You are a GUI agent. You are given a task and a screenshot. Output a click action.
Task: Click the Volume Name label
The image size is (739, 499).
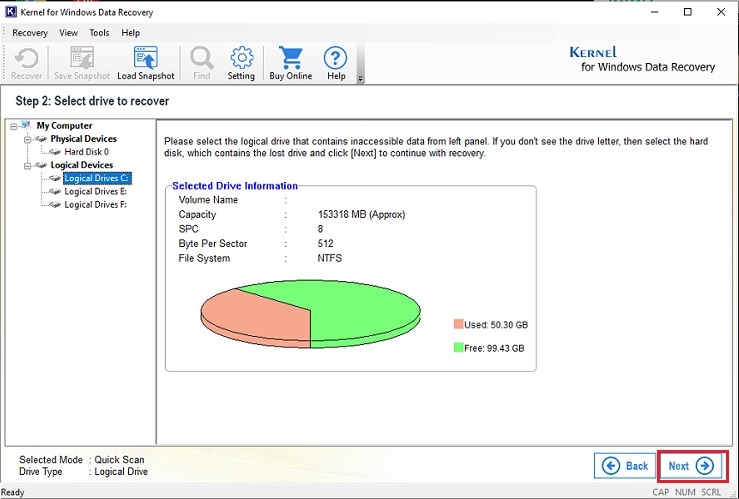[x=208, y=200]
